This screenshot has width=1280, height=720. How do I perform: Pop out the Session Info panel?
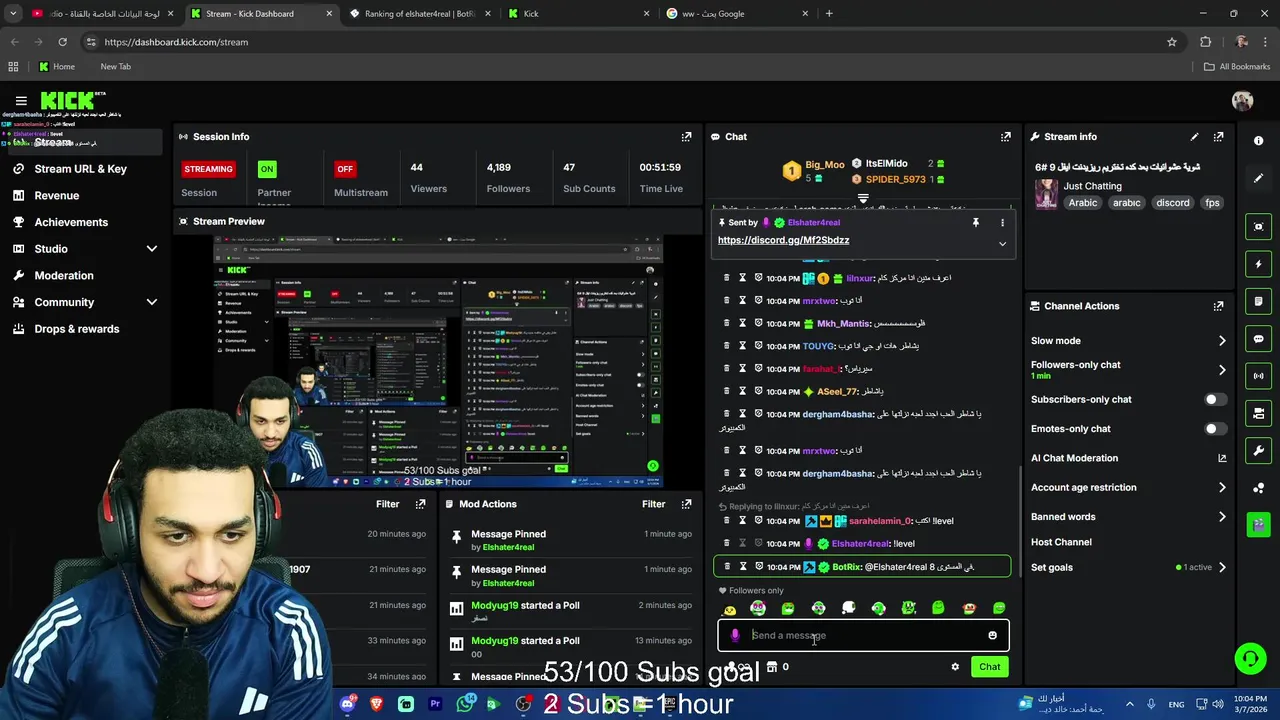[686, 137]
